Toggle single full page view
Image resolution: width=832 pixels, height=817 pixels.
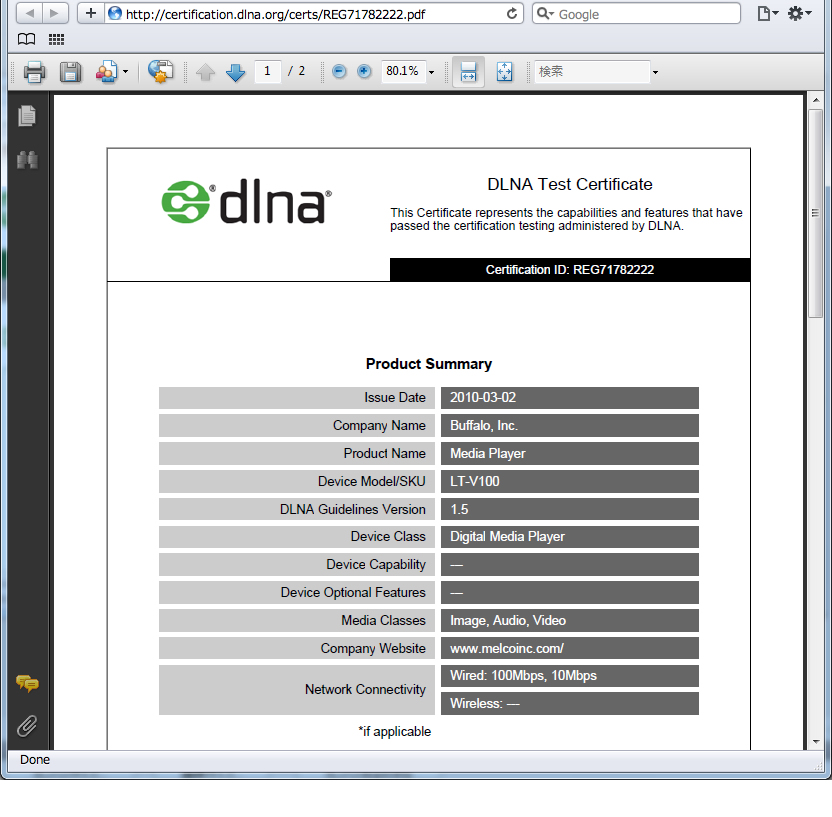(x=504, y=72)
